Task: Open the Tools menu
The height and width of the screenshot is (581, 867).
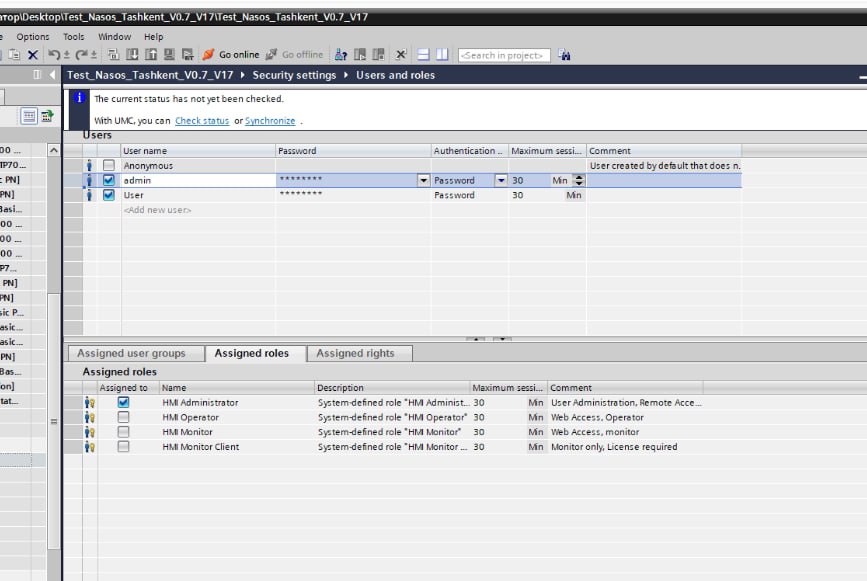Action: coord(74,36)
